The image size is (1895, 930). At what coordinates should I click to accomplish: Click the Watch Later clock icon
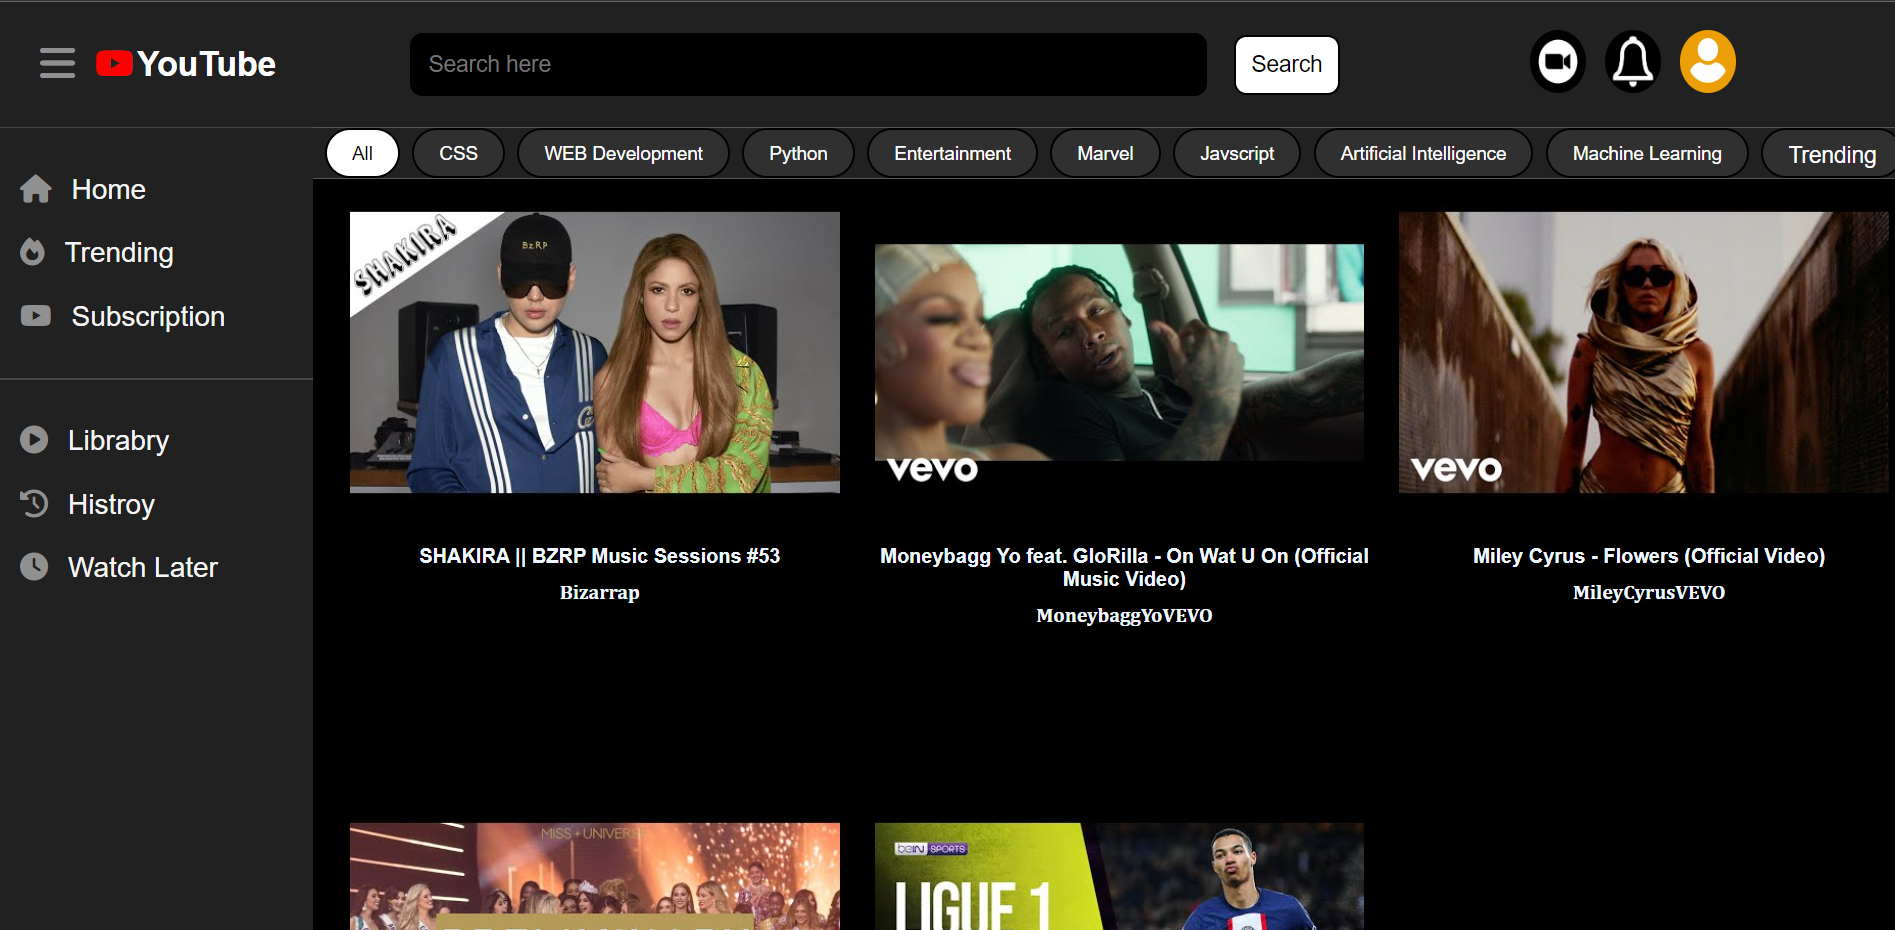click(34, 567)
